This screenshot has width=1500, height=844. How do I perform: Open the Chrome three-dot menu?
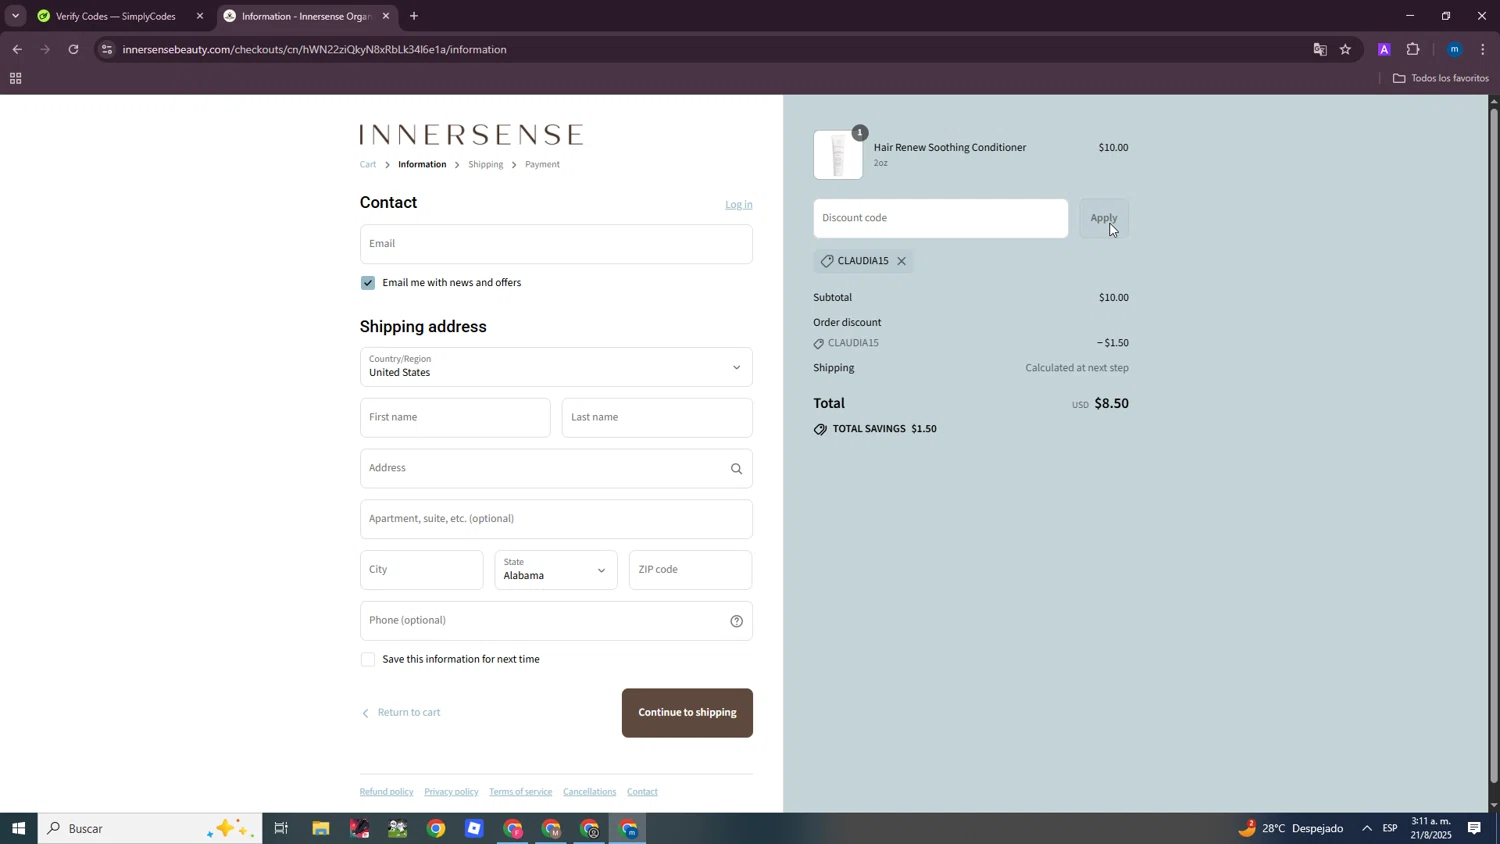(1483, 49)
